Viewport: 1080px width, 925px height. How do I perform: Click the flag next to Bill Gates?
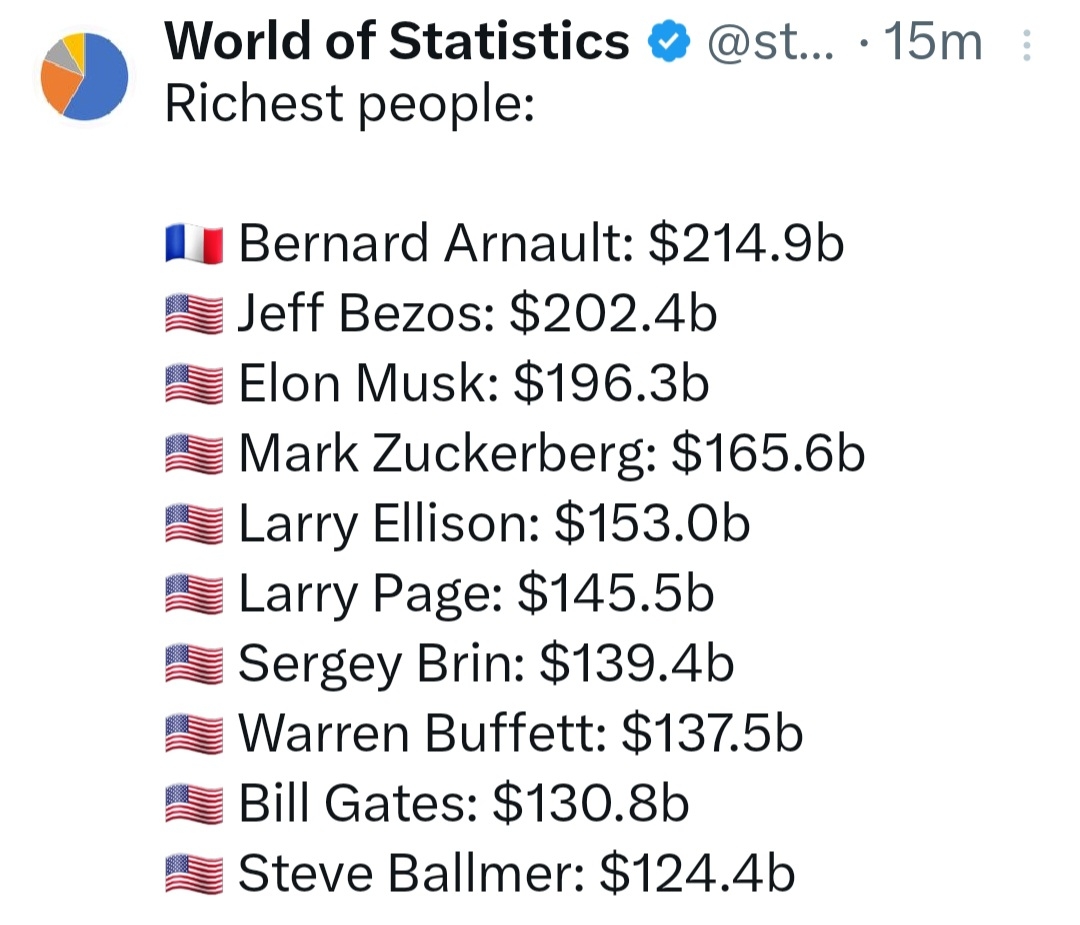(x=194, y=805)
